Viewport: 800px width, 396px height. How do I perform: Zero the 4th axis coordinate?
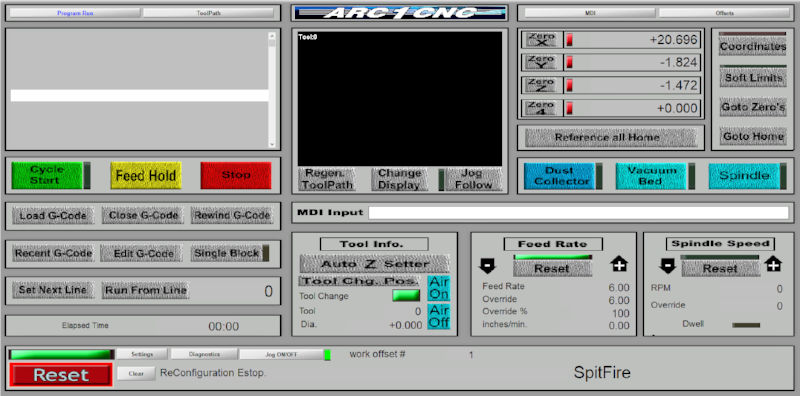541,108
